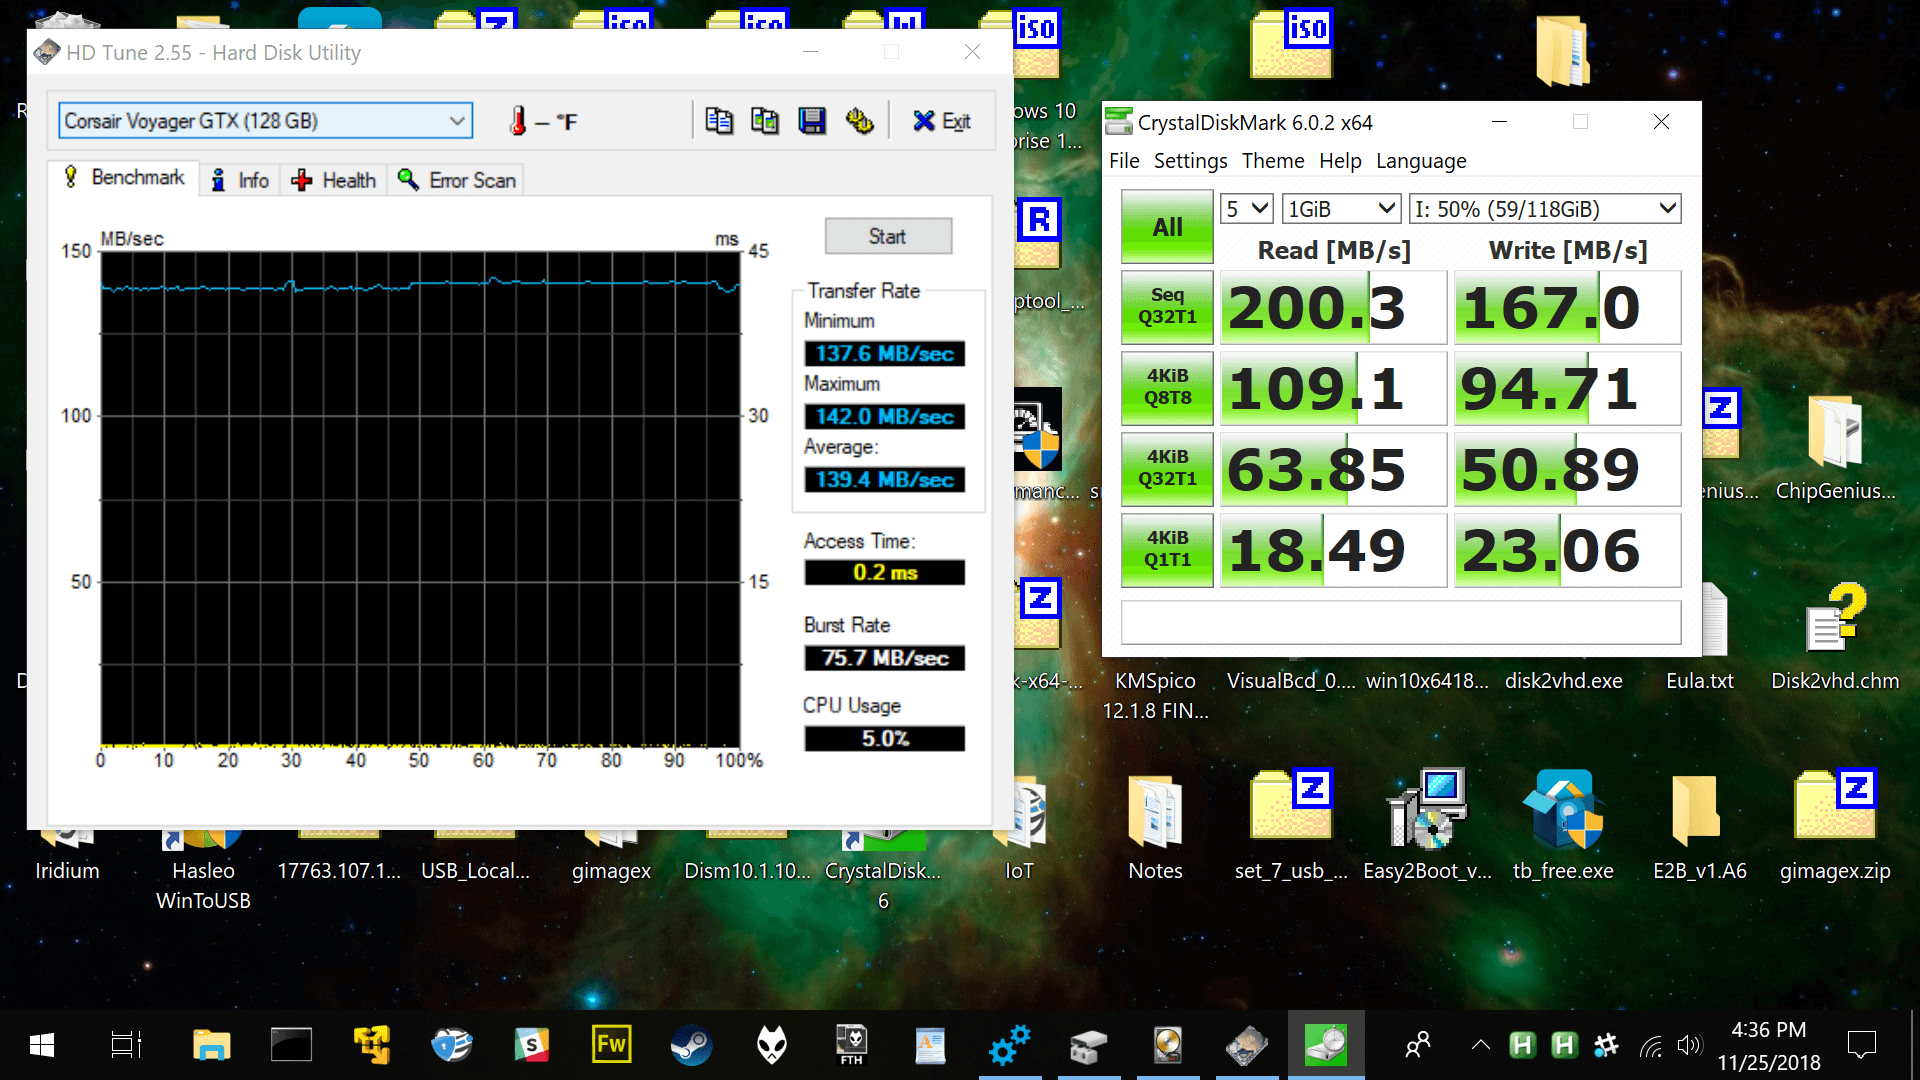Open the volume speaker tray icon
The image size is (1920, 1080).
[x=1689, y=1046]
